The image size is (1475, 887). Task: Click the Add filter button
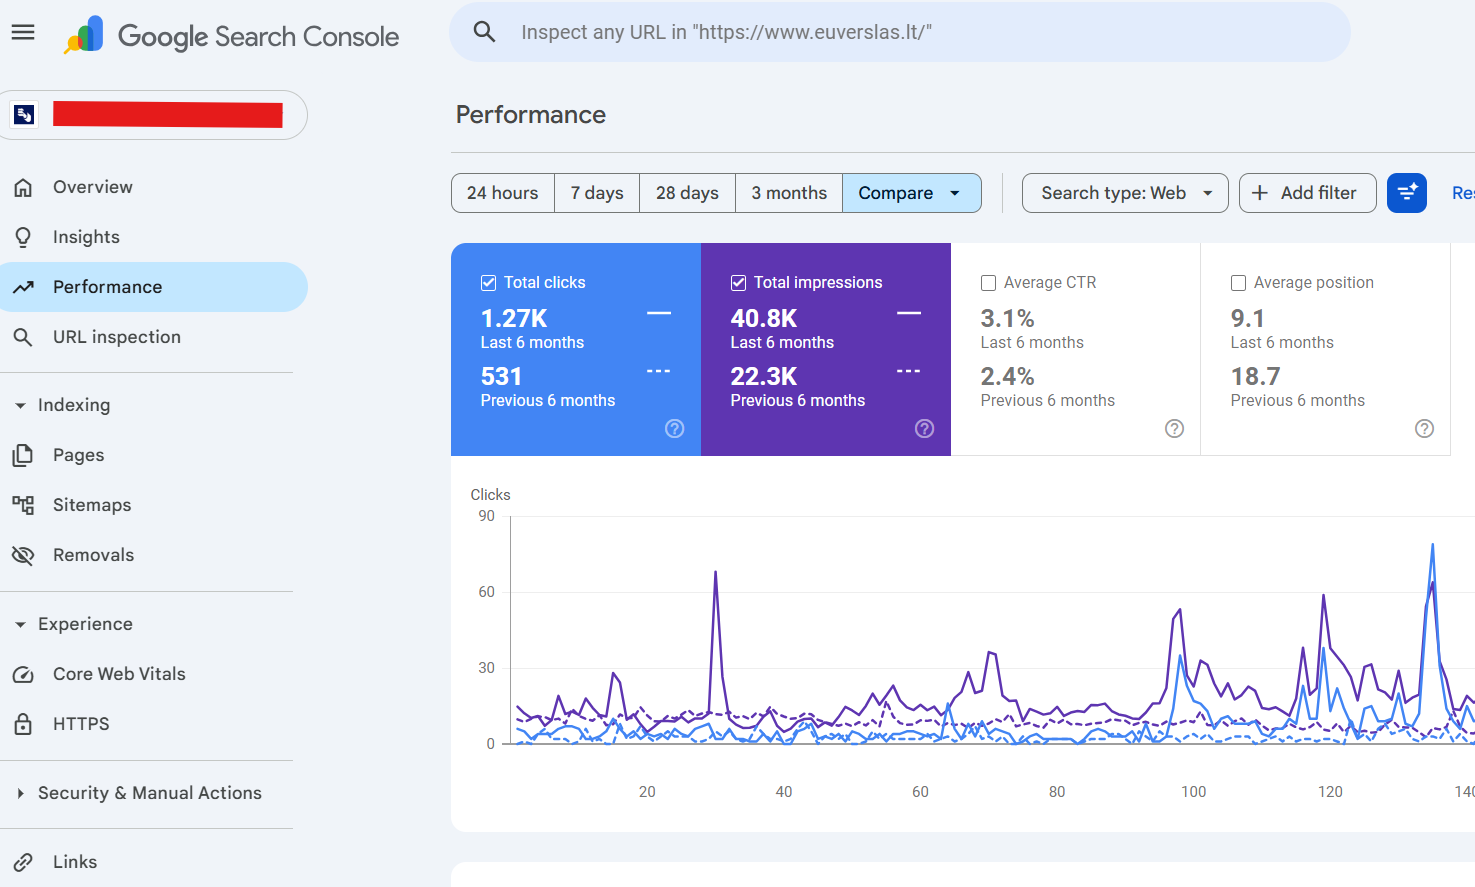(1307, 193)
